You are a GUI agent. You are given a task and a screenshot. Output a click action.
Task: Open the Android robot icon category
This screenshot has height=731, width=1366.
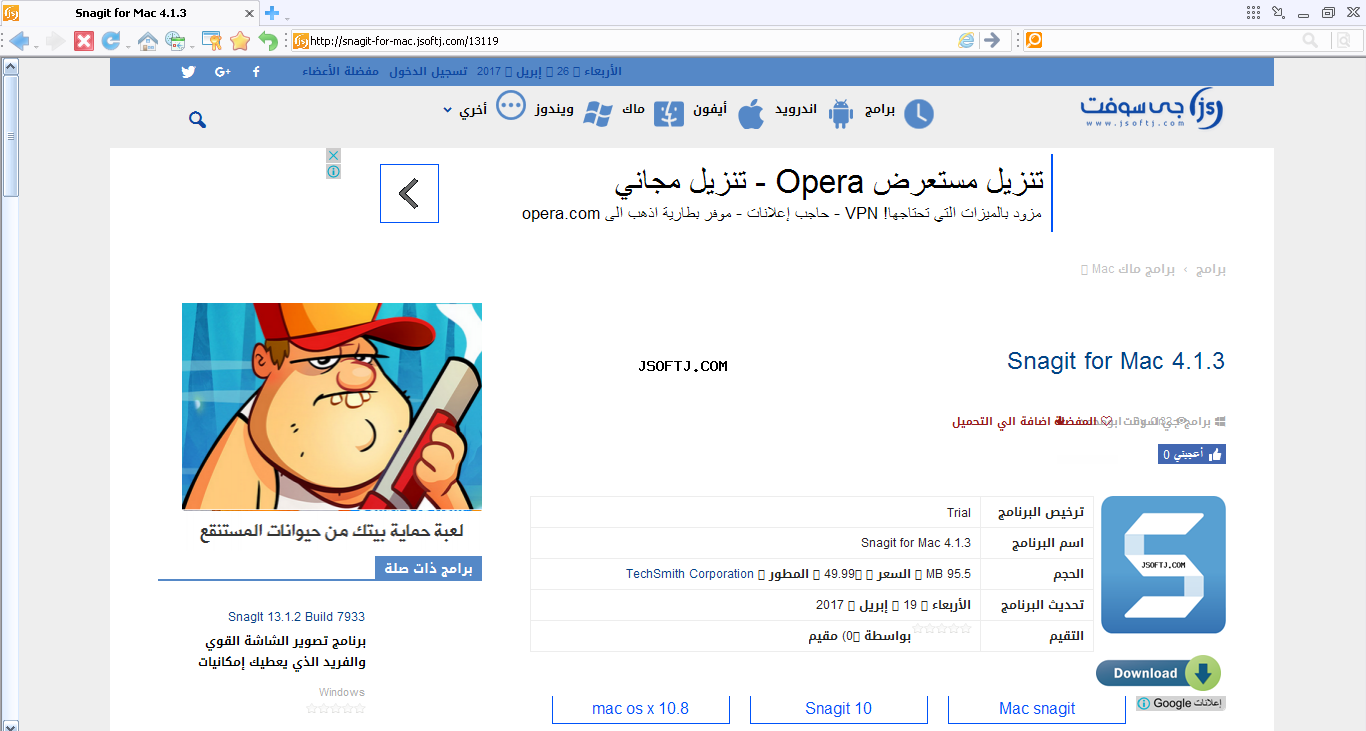[x=841, y=114]
